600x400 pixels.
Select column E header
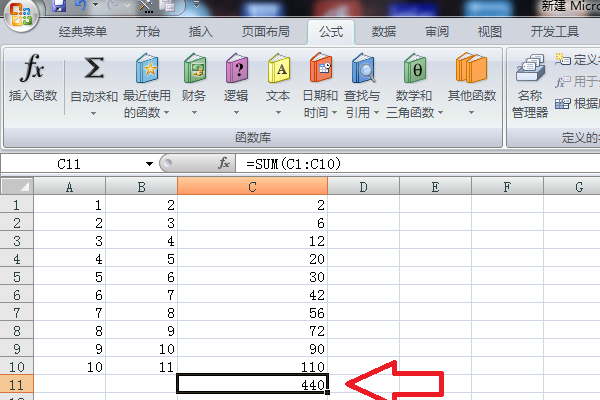click(435, 187)
